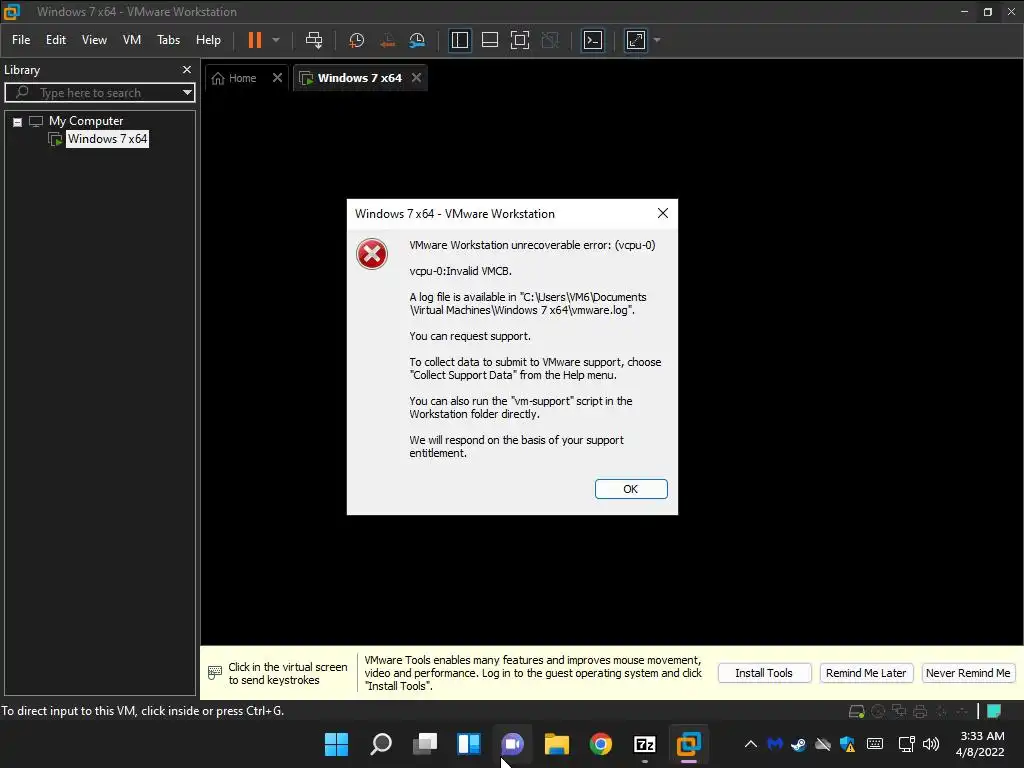The width and height of the screenshot is (1024, 768).
Task: Click the Remind Me Later button
Action: click(866, 673)
